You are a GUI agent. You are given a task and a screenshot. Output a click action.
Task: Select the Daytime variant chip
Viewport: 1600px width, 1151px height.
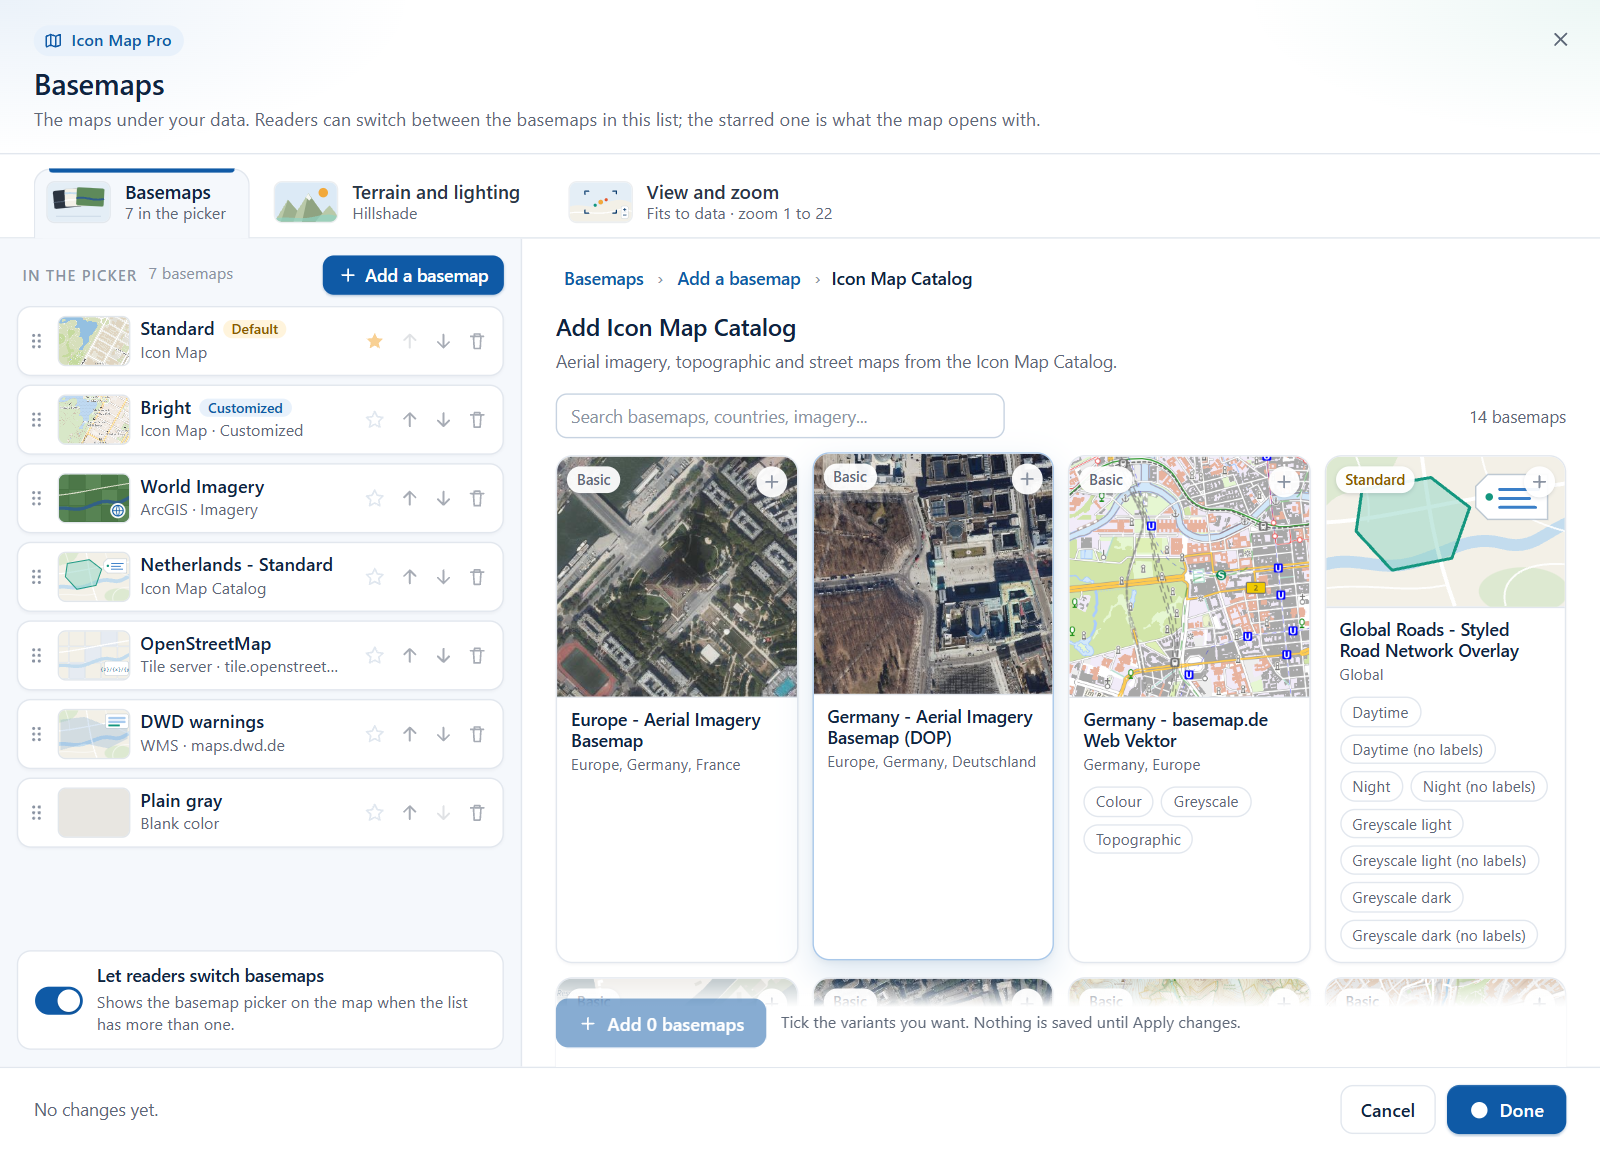coord(1380,713)
